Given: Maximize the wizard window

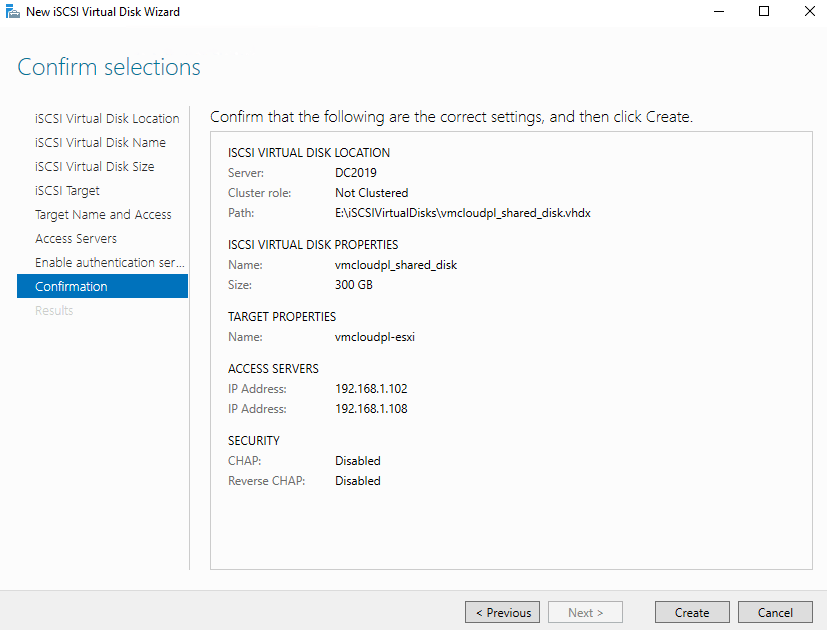Looking at the screenshot, I should pos(764,12).
